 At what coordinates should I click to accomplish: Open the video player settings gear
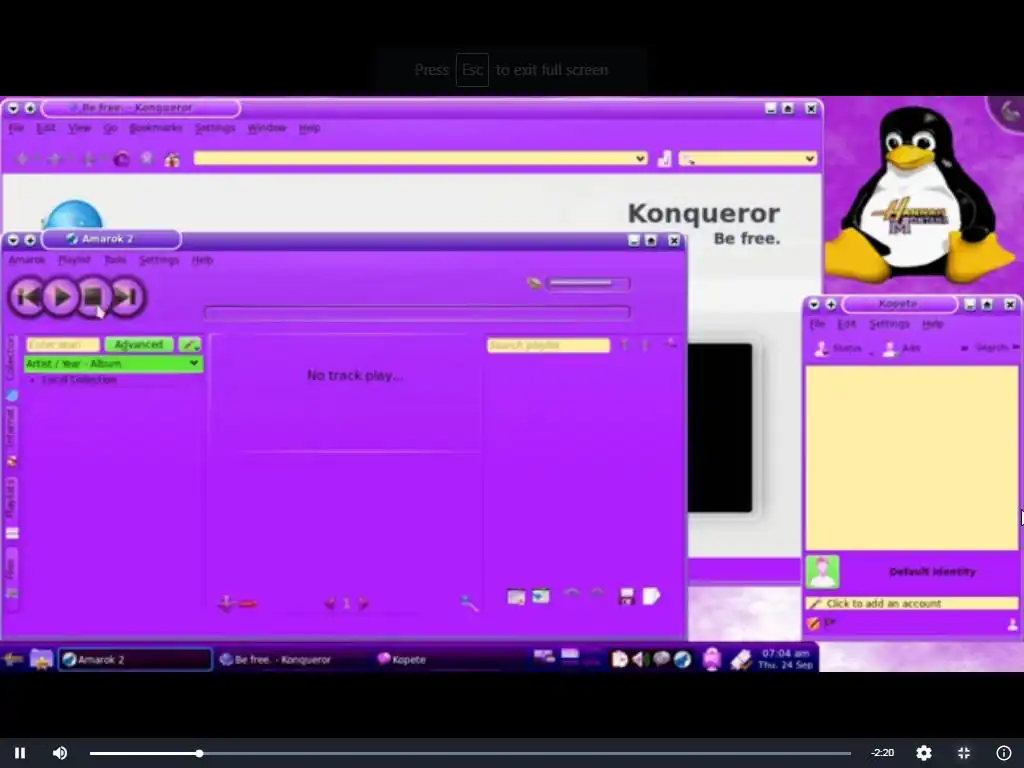923,753
